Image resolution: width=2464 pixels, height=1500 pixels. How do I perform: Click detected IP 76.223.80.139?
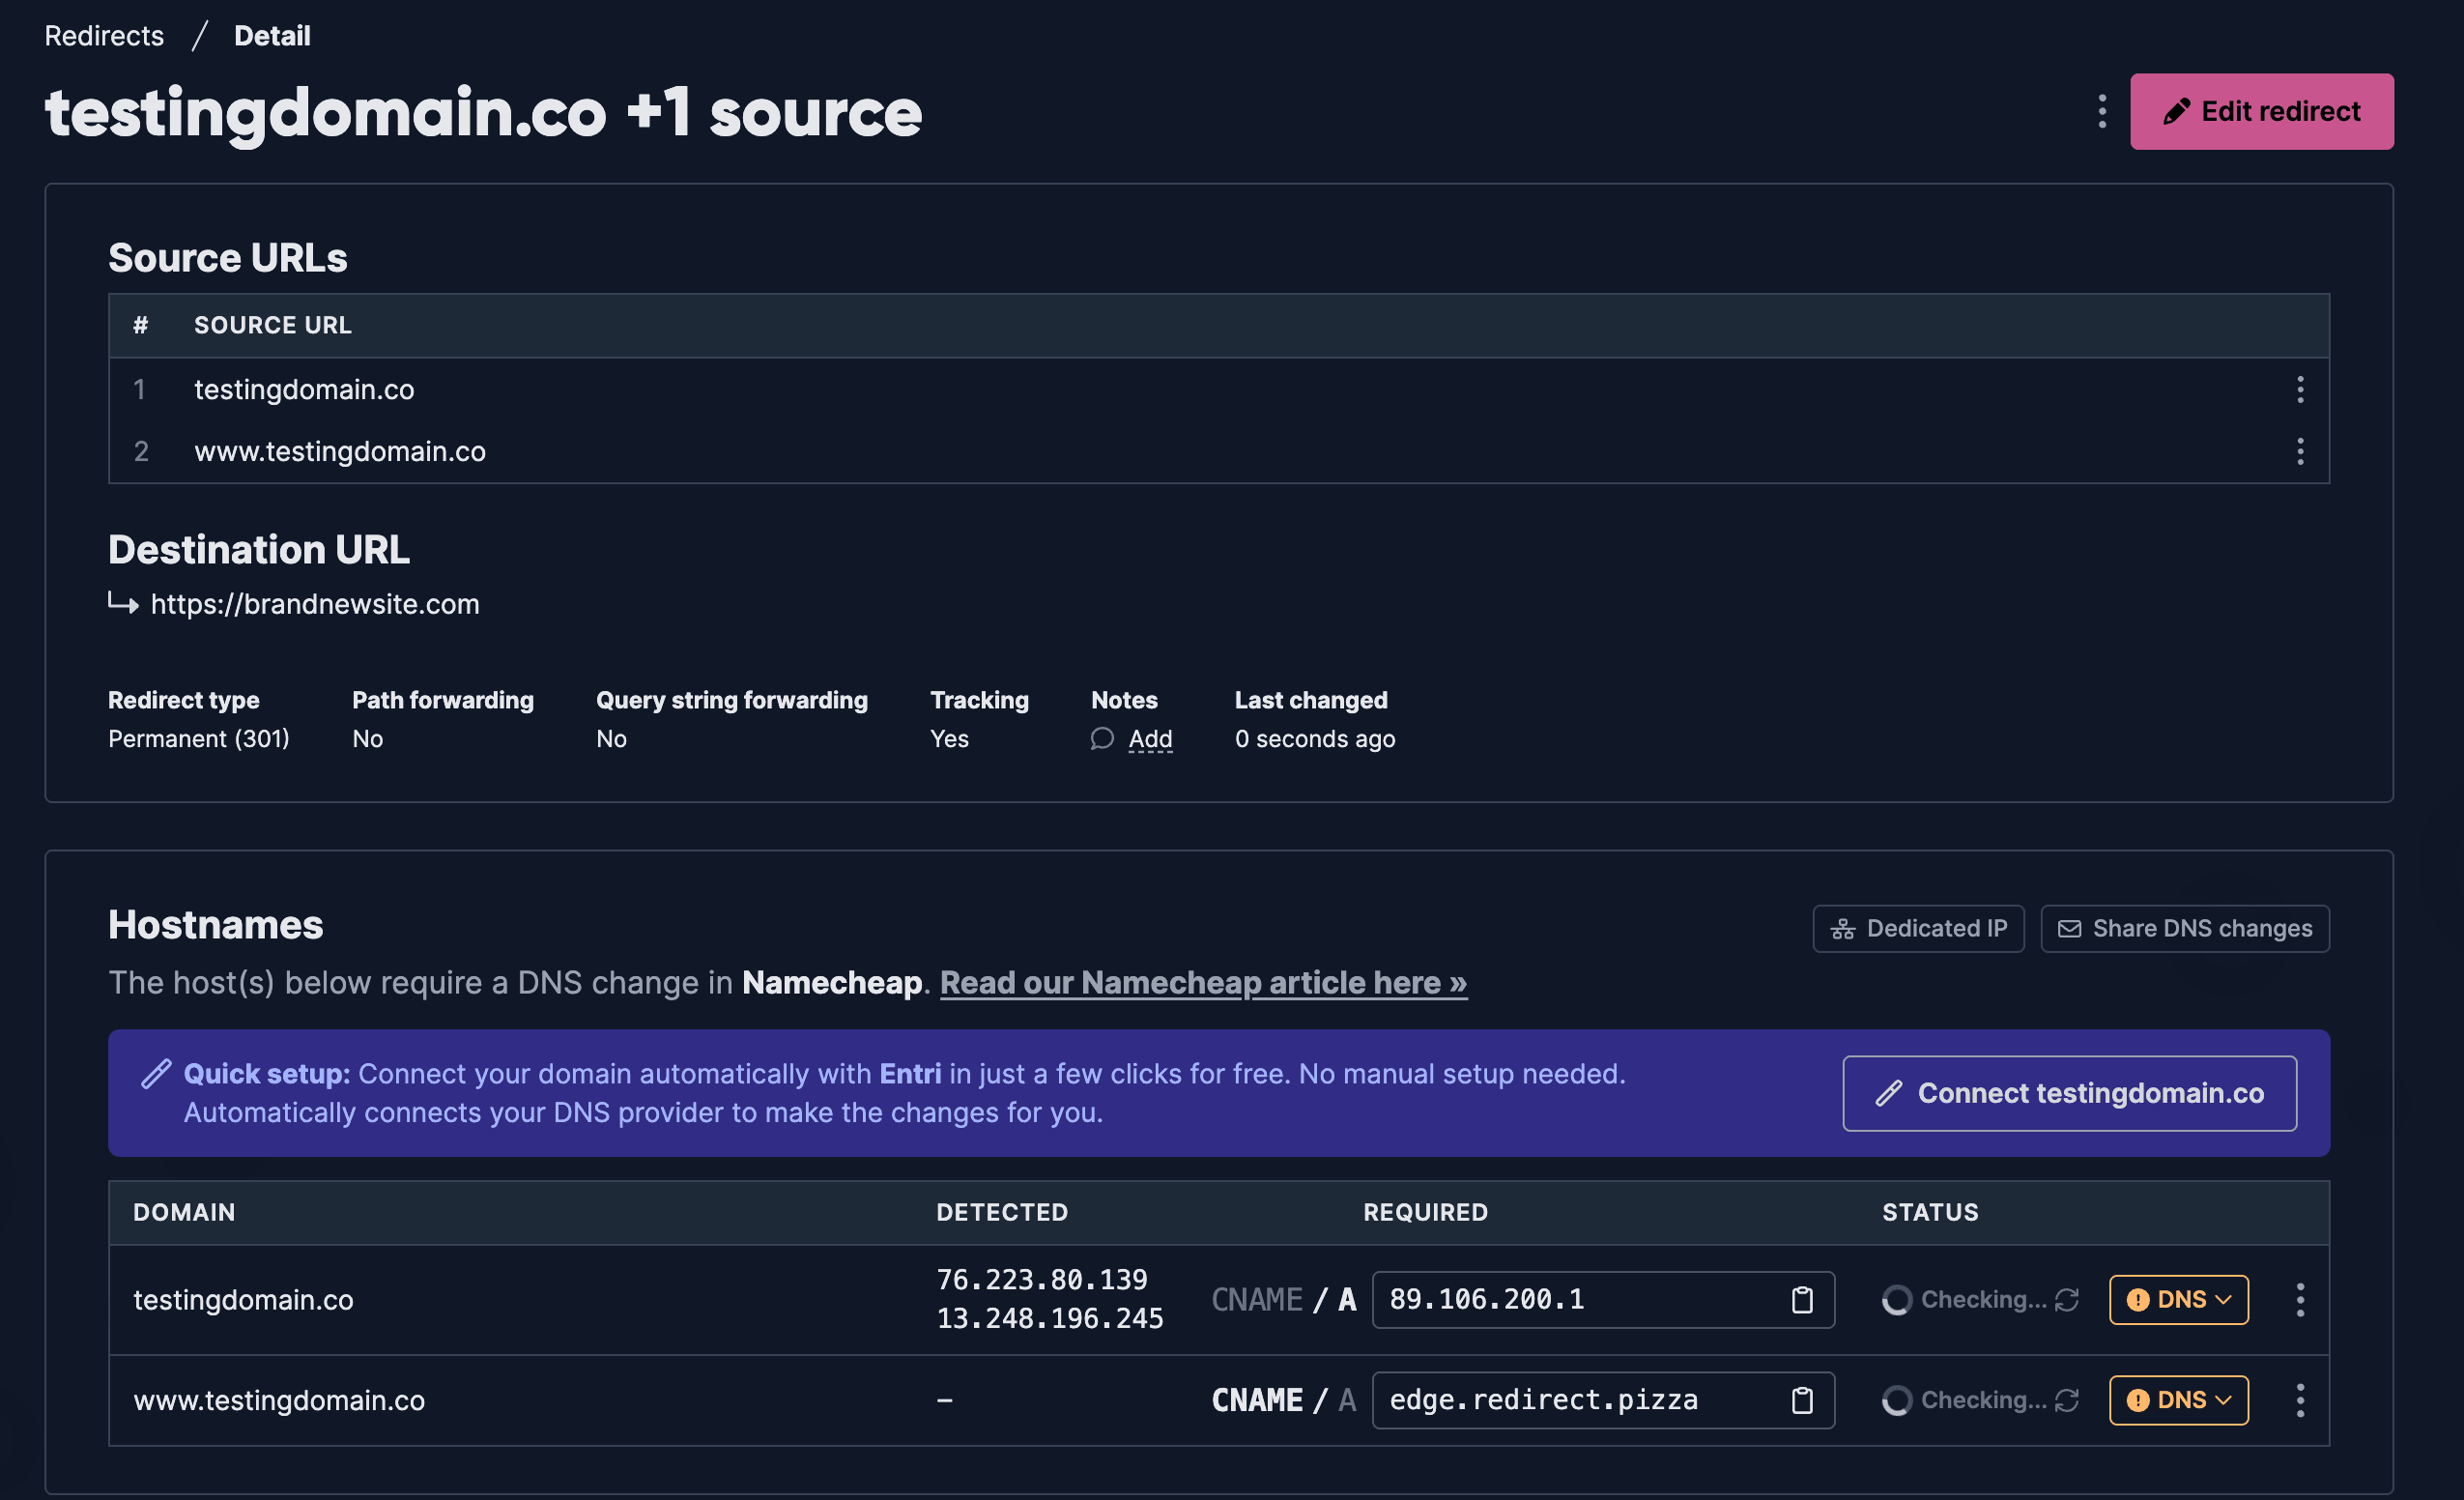pos(1042,1280)
